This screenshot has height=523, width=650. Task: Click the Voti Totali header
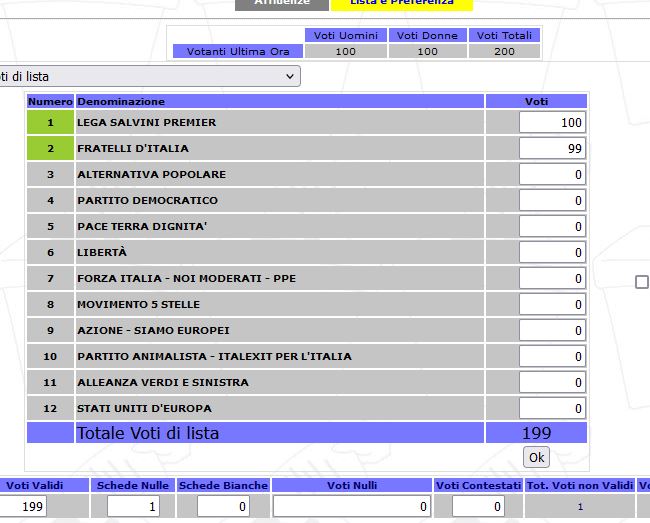[x=504, y=35]
